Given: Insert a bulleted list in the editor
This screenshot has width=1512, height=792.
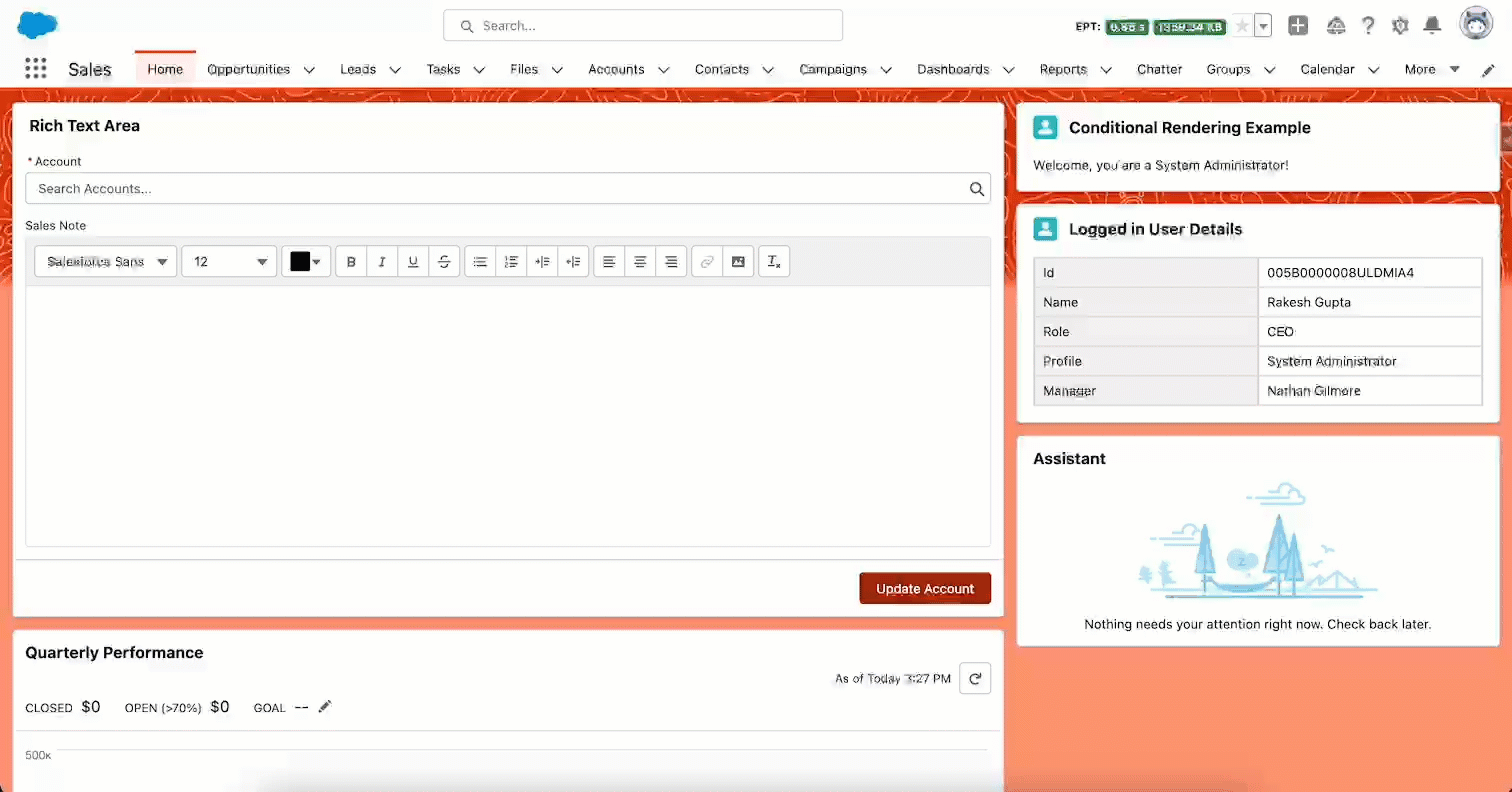Looking at the screenshot, I should coord(480,261).
